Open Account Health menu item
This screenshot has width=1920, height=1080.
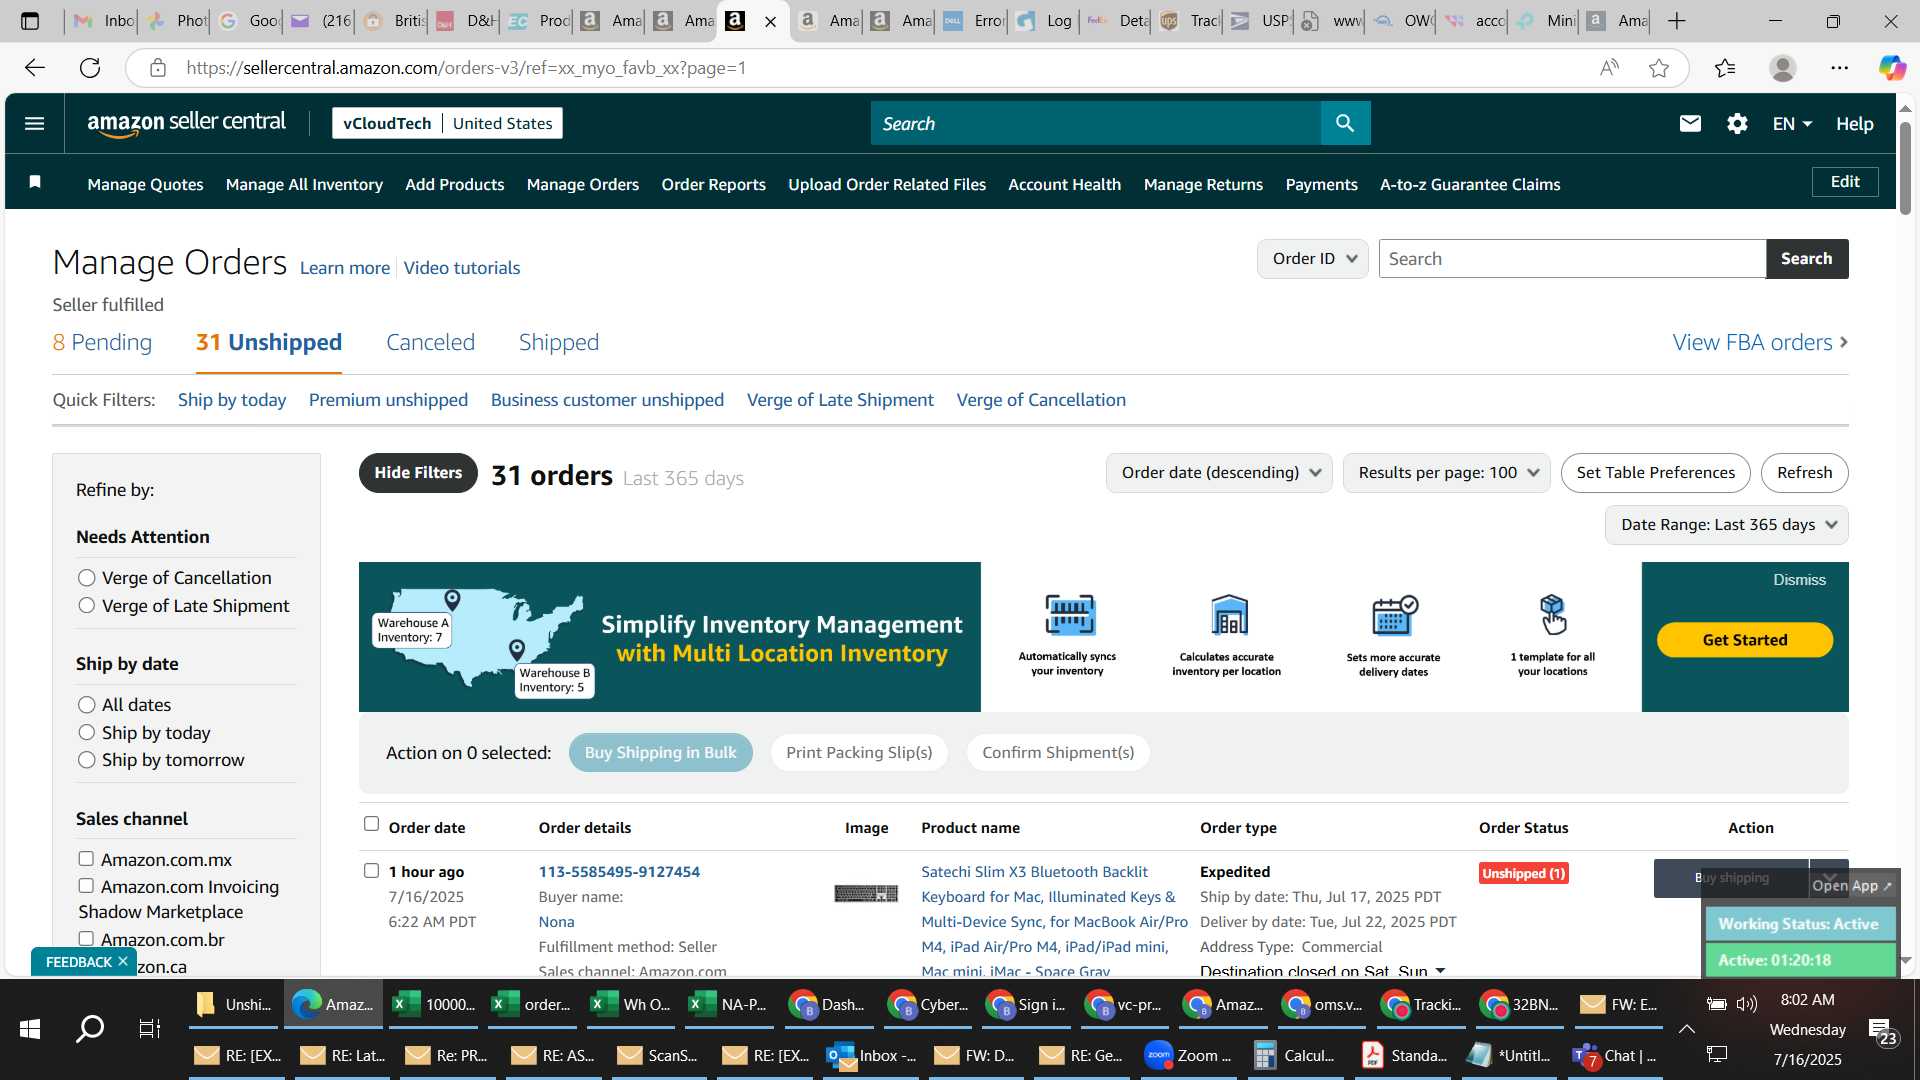pyautogui.click(x=1064, y=184)
